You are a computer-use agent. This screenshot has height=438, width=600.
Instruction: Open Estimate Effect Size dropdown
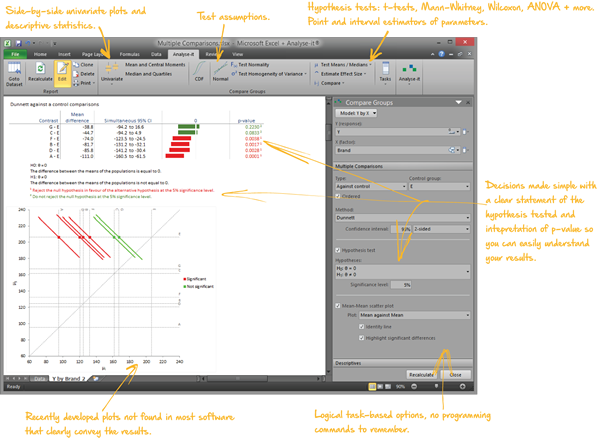tap(340, 74)
